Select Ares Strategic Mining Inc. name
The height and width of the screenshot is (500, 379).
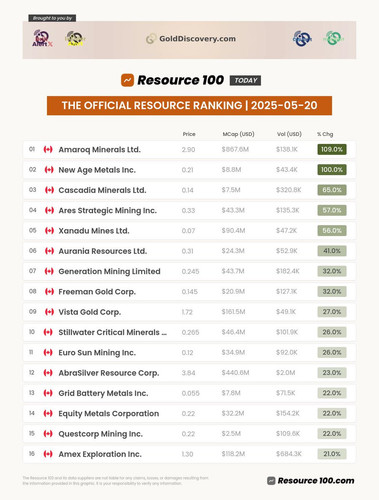pos(107,211)
